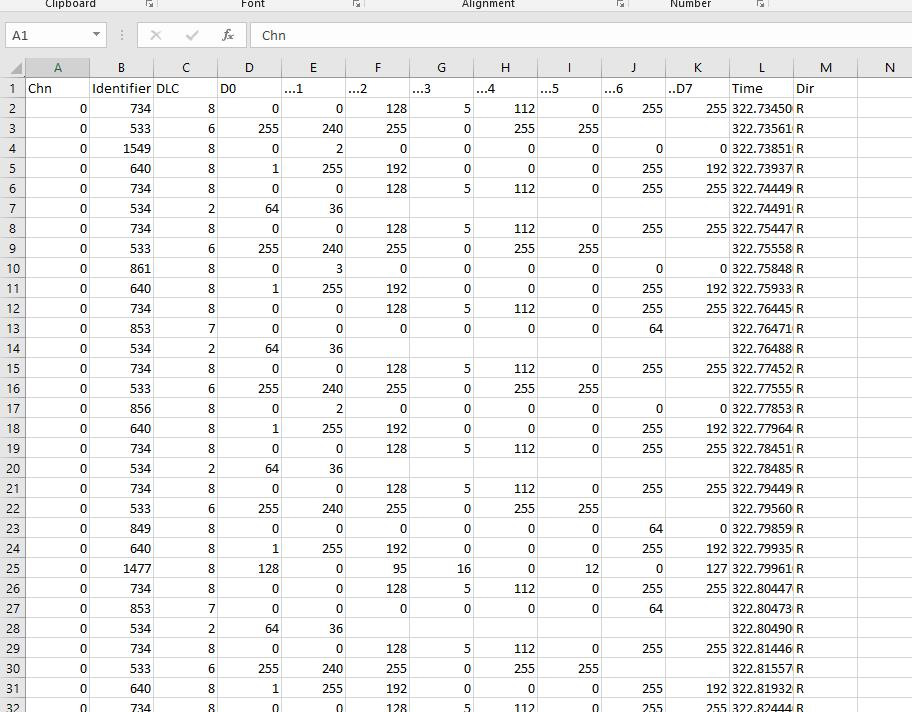The width and height of the screenshot is (912, 712).
Task: Select identifier cell '1477' in row 25
Action: (122, 568)
